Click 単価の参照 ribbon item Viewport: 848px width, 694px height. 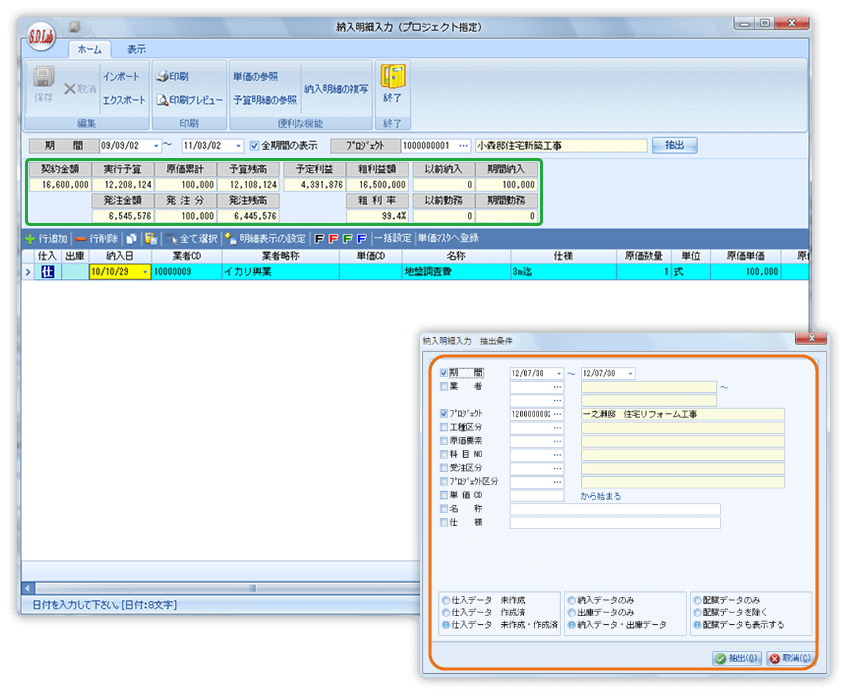(255, 77)
